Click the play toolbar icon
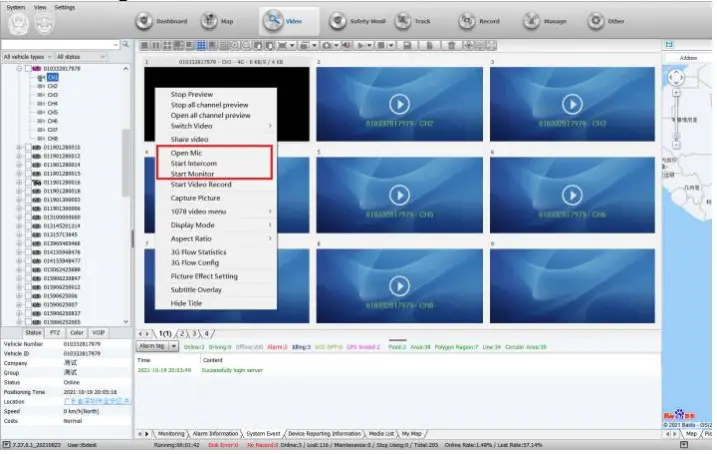717x454 pixels. [361, 45]
